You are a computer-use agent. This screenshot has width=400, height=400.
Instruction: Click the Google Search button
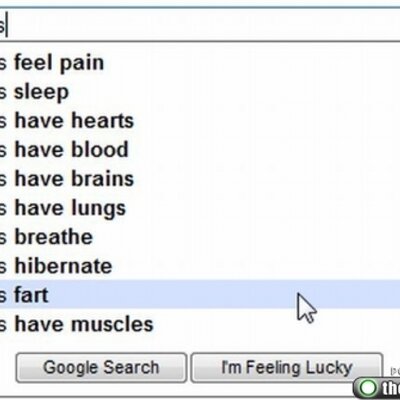coord(101,368)
